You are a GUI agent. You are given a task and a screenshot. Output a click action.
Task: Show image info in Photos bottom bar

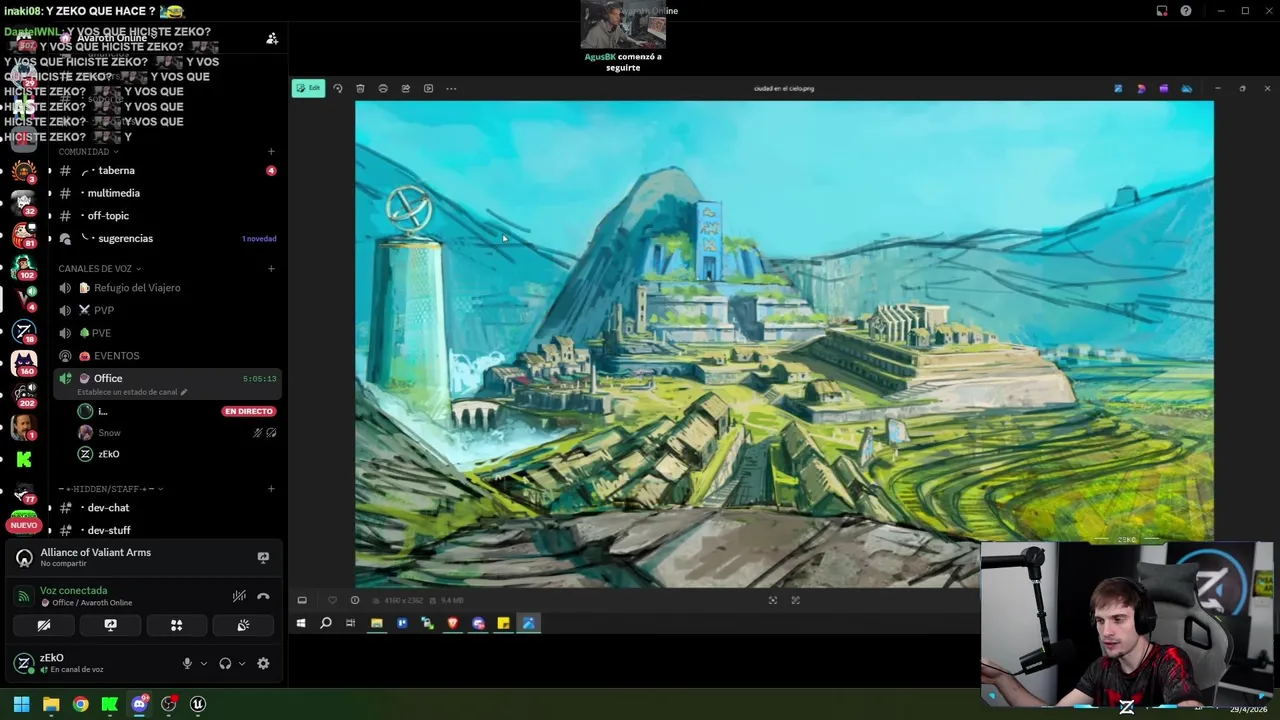click(x=355, y=600)
